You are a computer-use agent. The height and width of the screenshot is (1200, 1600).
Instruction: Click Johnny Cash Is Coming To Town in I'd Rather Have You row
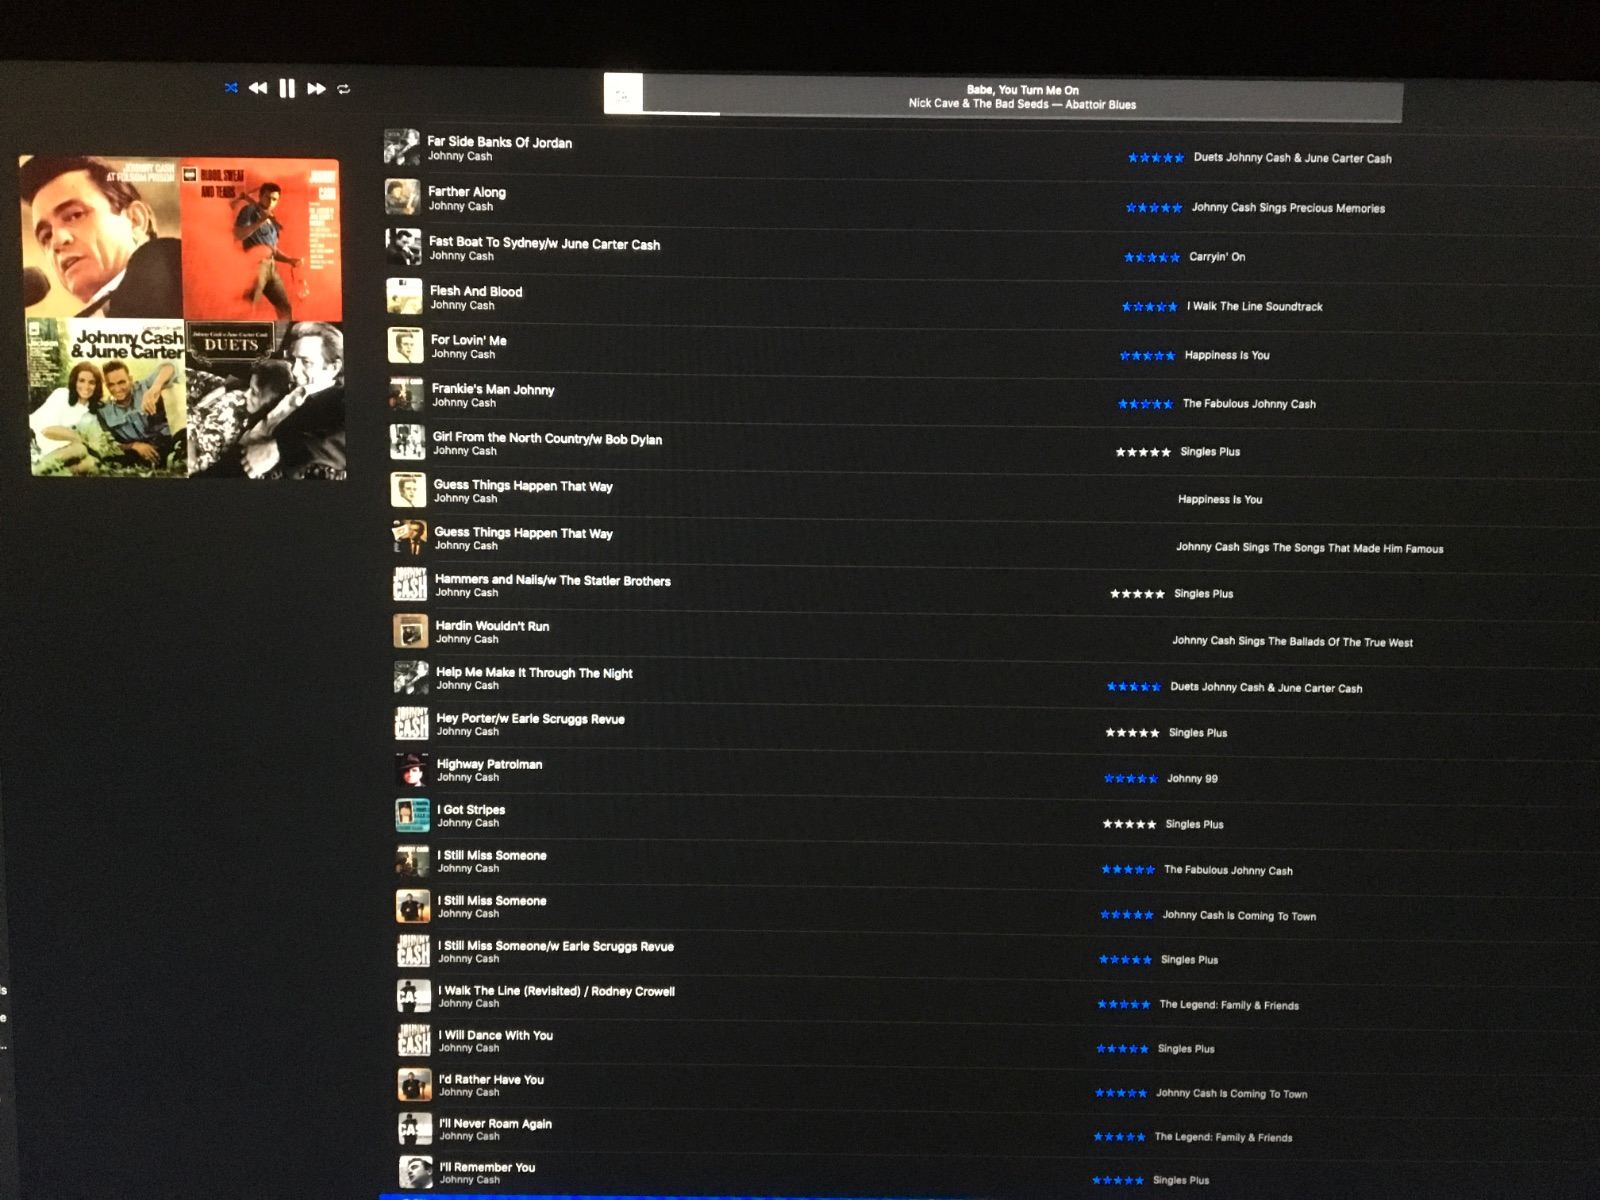(x=1232, y=1094)
